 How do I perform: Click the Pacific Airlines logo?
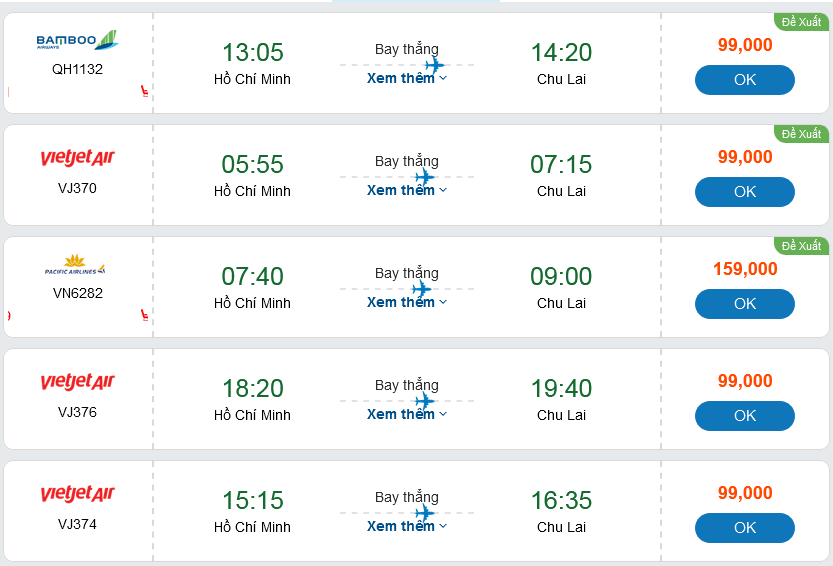[x=75, y=267]
